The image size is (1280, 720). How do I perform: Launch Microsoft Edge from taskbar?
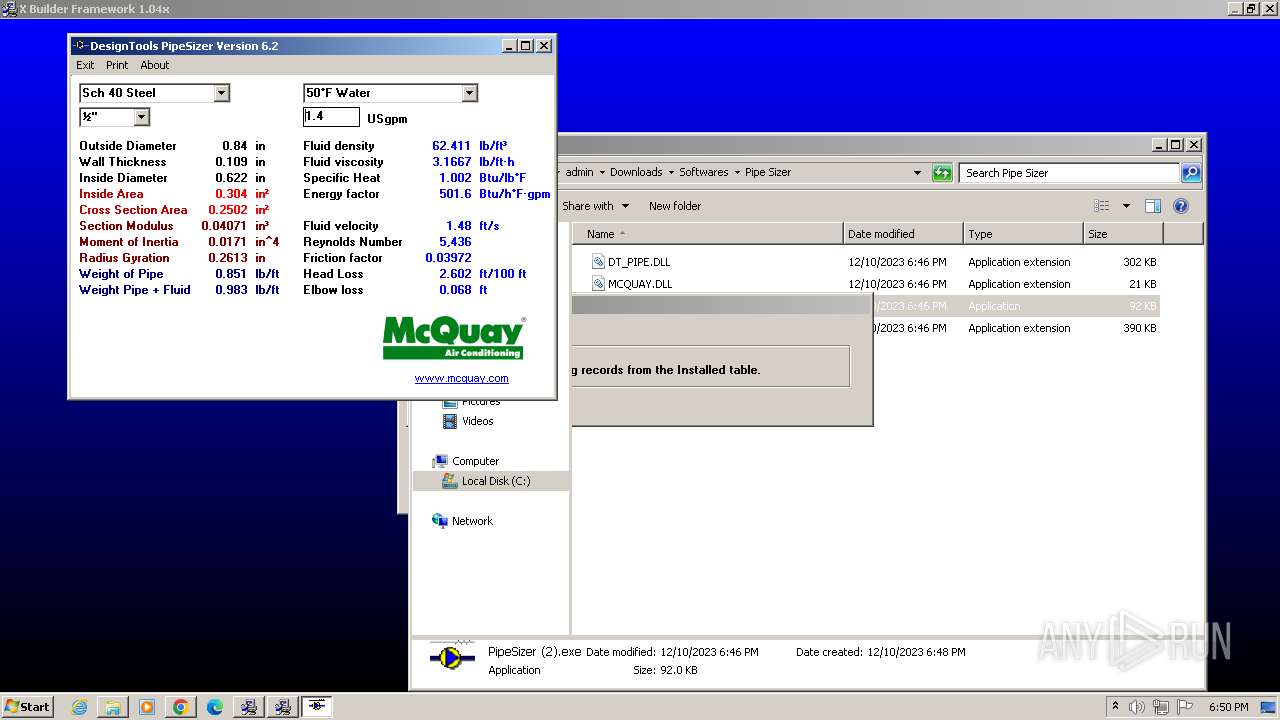point(215,707)
